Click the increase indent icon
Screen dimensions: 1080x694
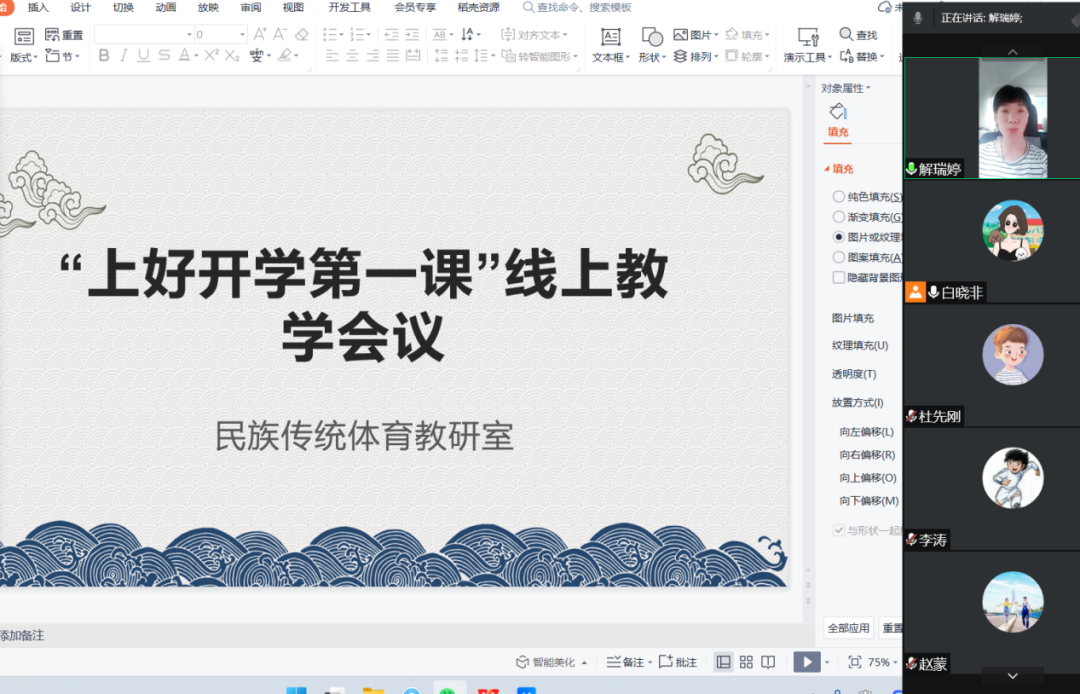tap(412, 34)
